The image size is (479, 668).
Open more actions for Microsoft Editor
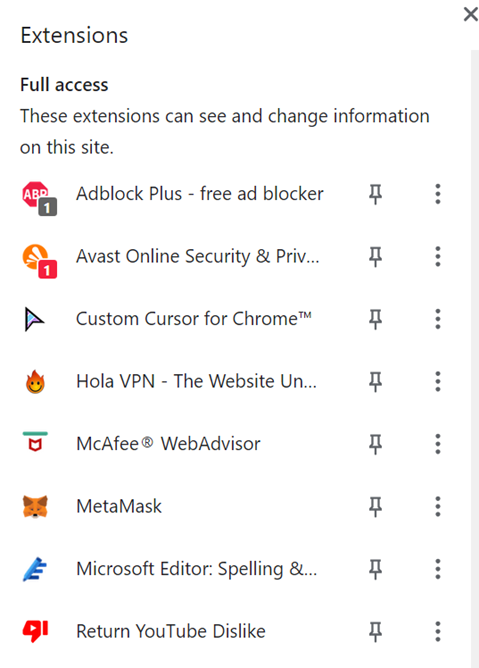pos(438,569)
